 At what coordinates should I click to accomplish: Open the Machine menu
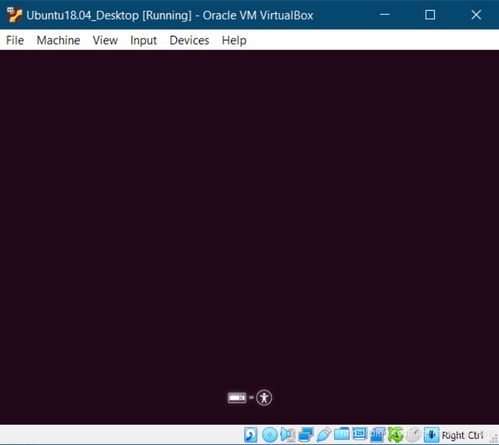coord(58,40)
